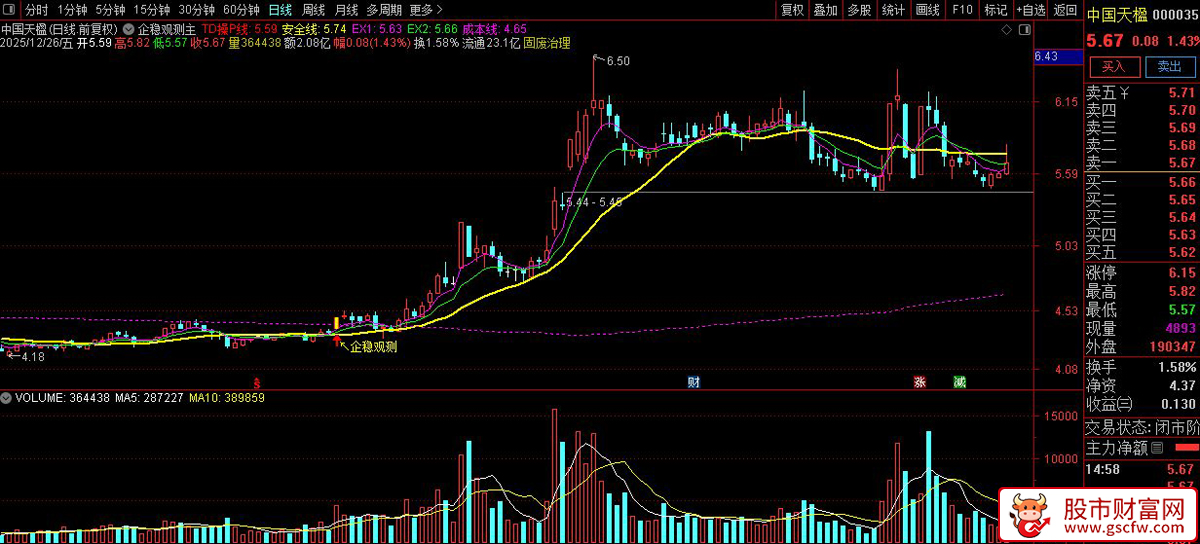Click the 标记 mark button
This screenshot has height=544, width=1200.
pyautogui.click(x=995, y=10)
